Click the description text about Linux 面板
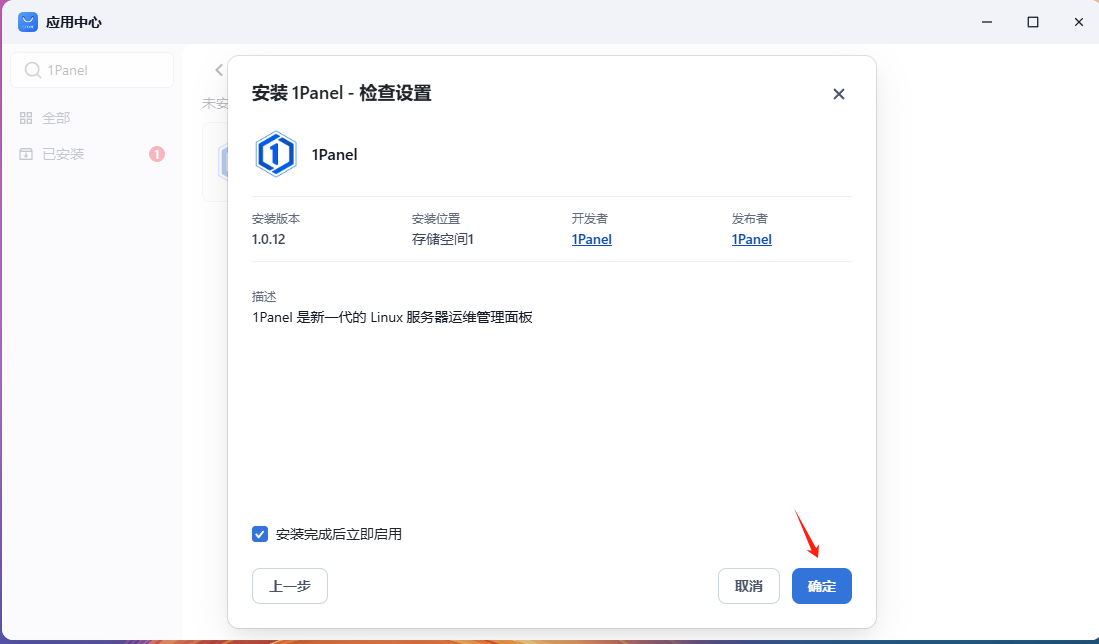Screen dimensions: 1099x644 pyautogui.click(x=392, y=317)
